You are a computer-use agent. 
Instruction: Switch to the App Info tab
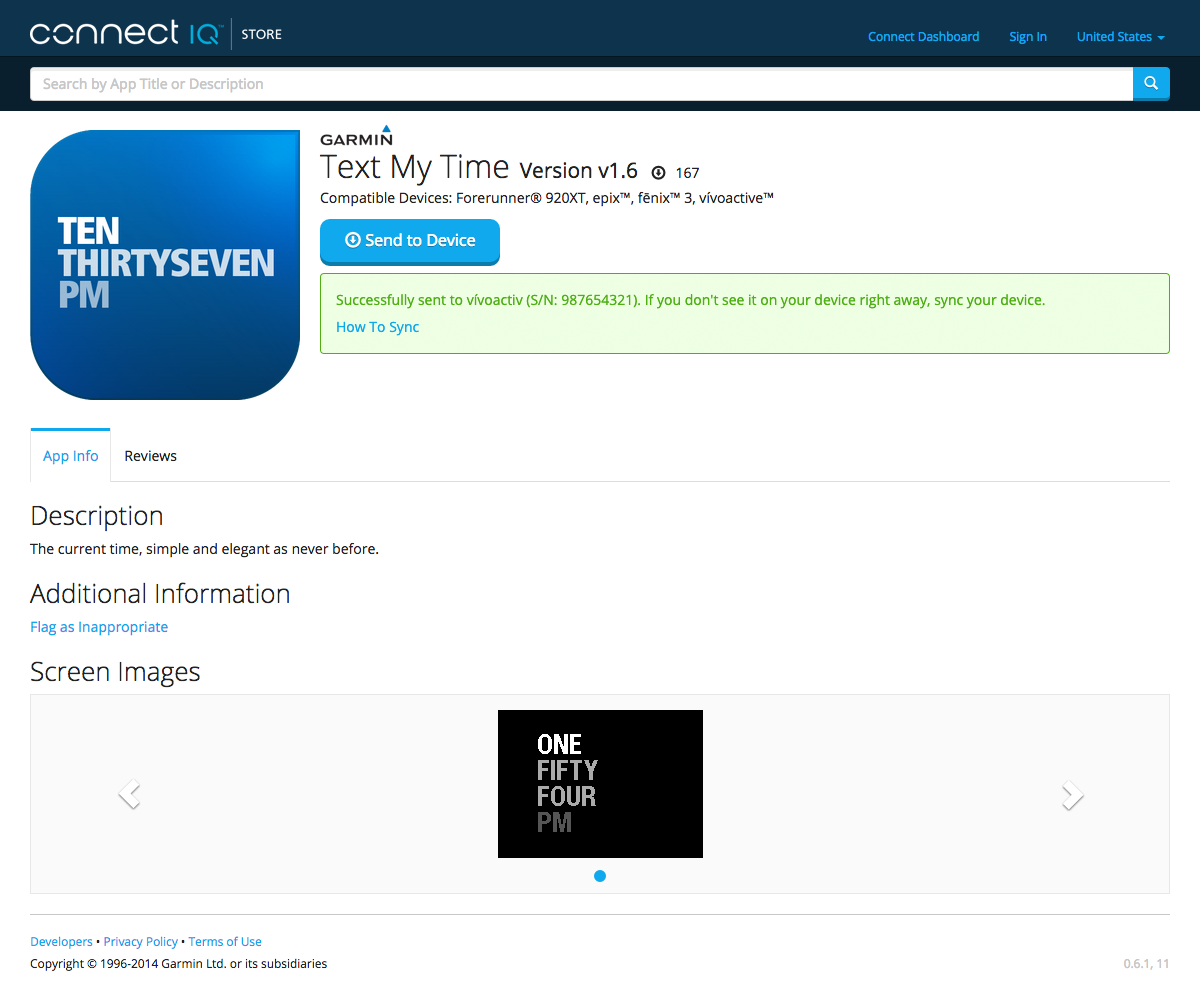[x=70, y=456]
